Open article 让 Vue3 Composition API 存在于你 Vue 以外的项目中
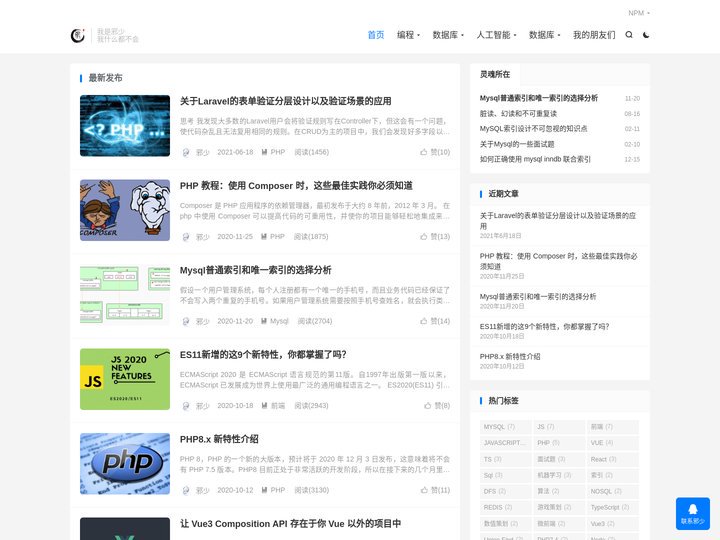Image resolution: width=720 pixels, height=540 pixels. tap(290, 523)
